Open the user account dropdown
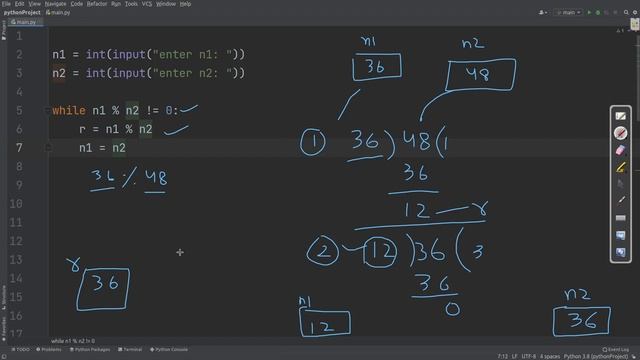 543,13
